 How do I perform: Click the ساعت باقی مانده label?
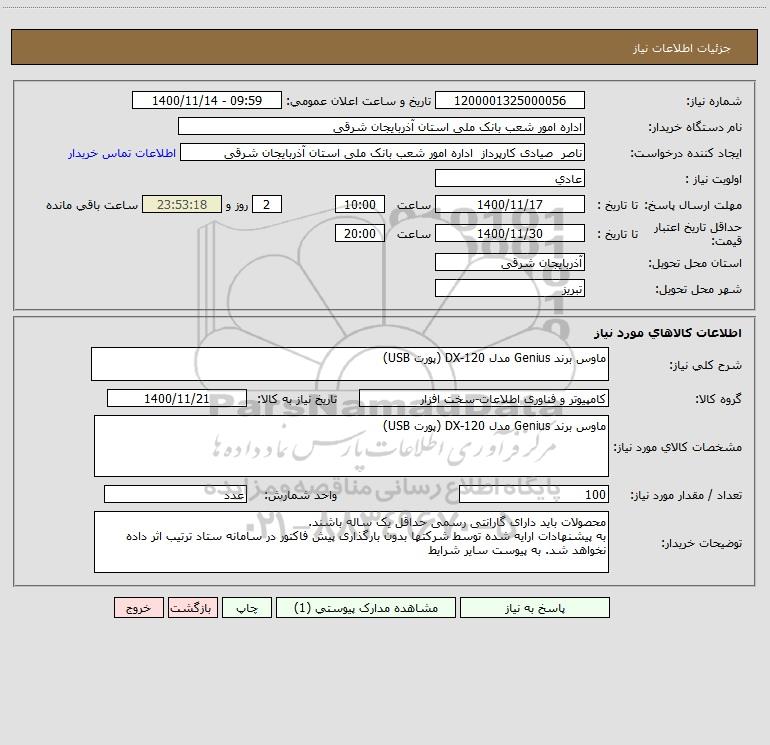click(x=92, y=205)
